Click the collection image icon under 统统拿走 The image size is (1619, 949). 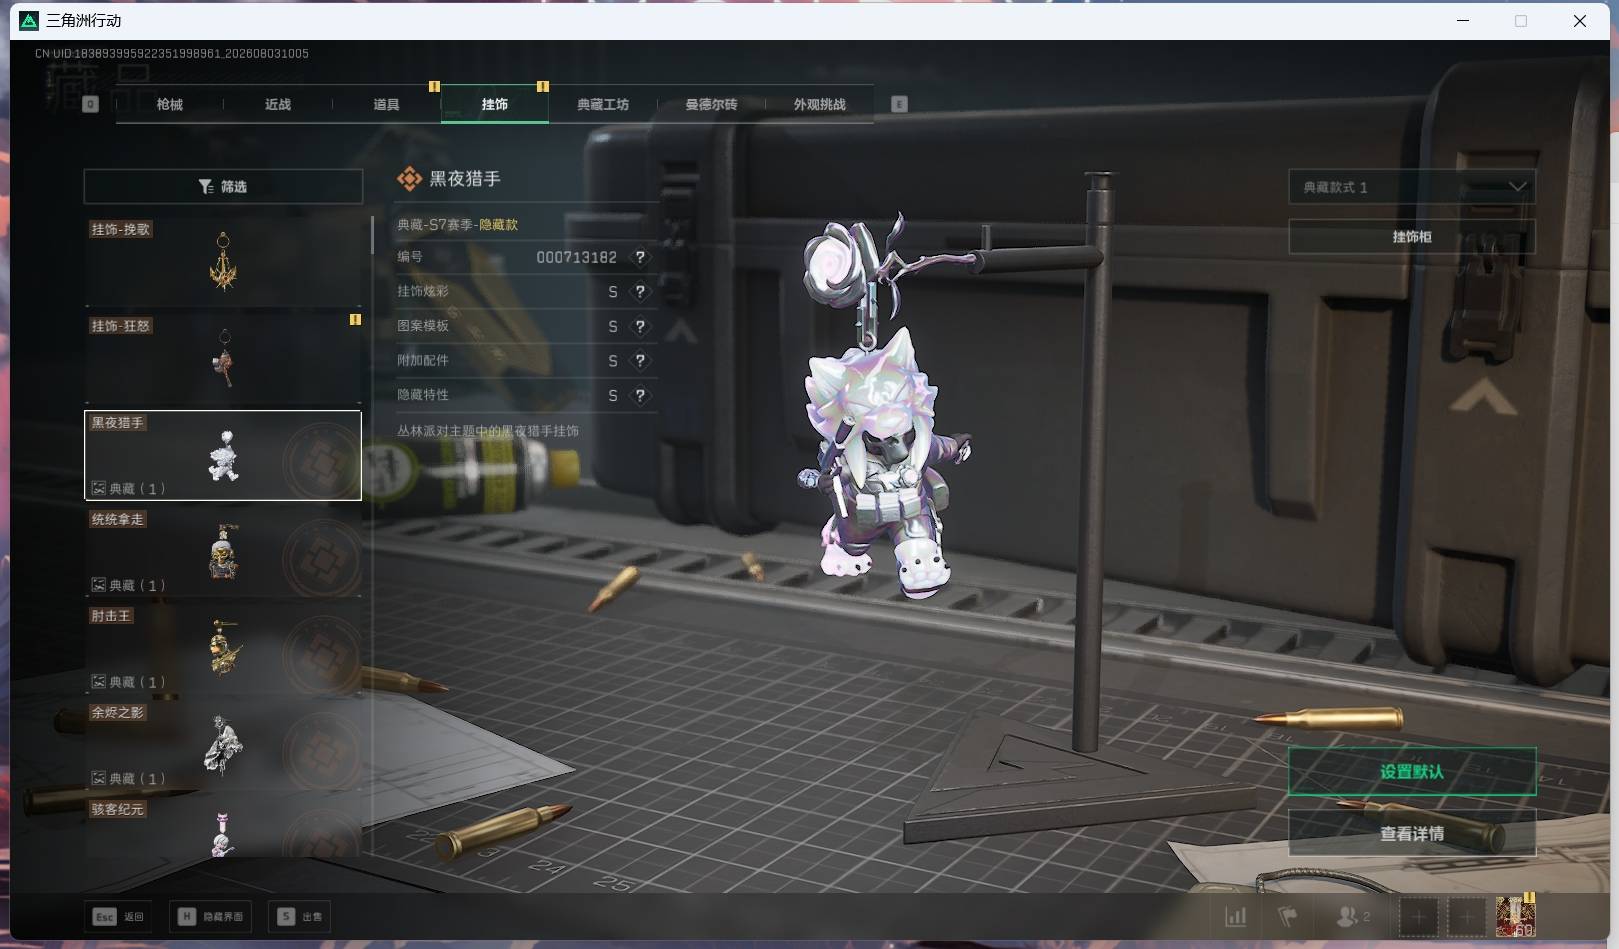(x=98, y=585)
